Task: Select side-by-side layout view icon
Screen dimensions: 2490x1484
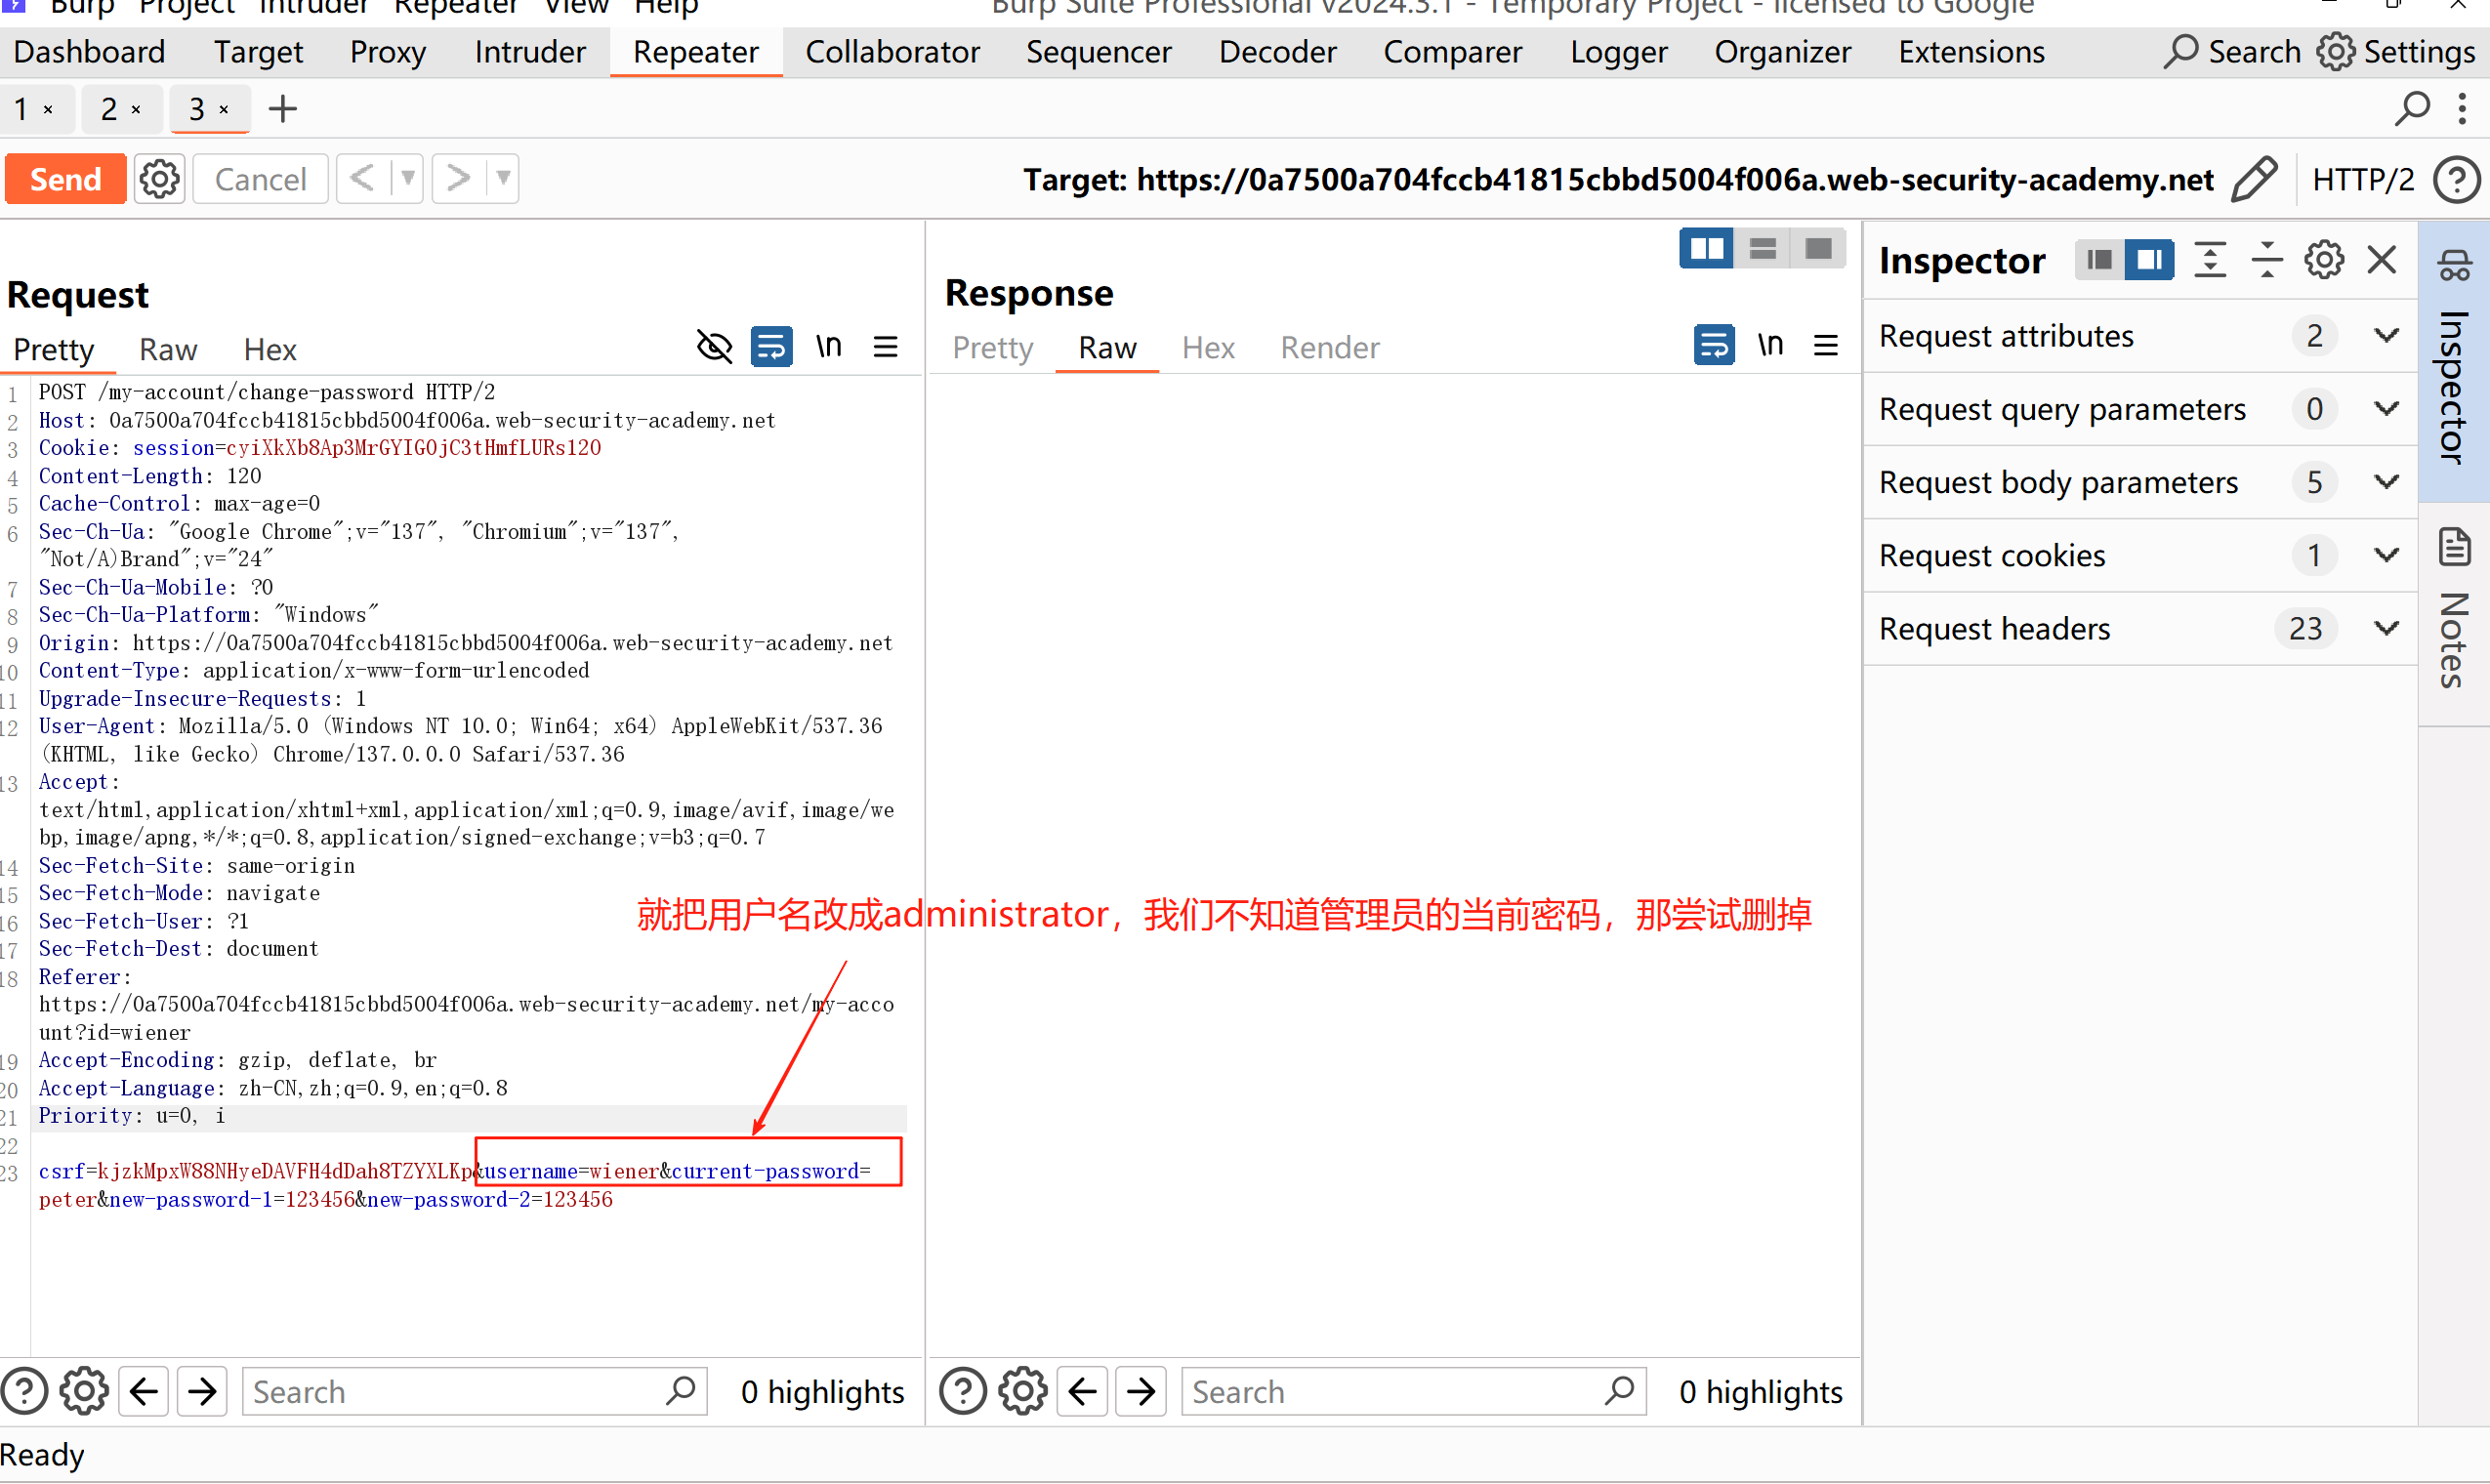Action: [1706, 248]
